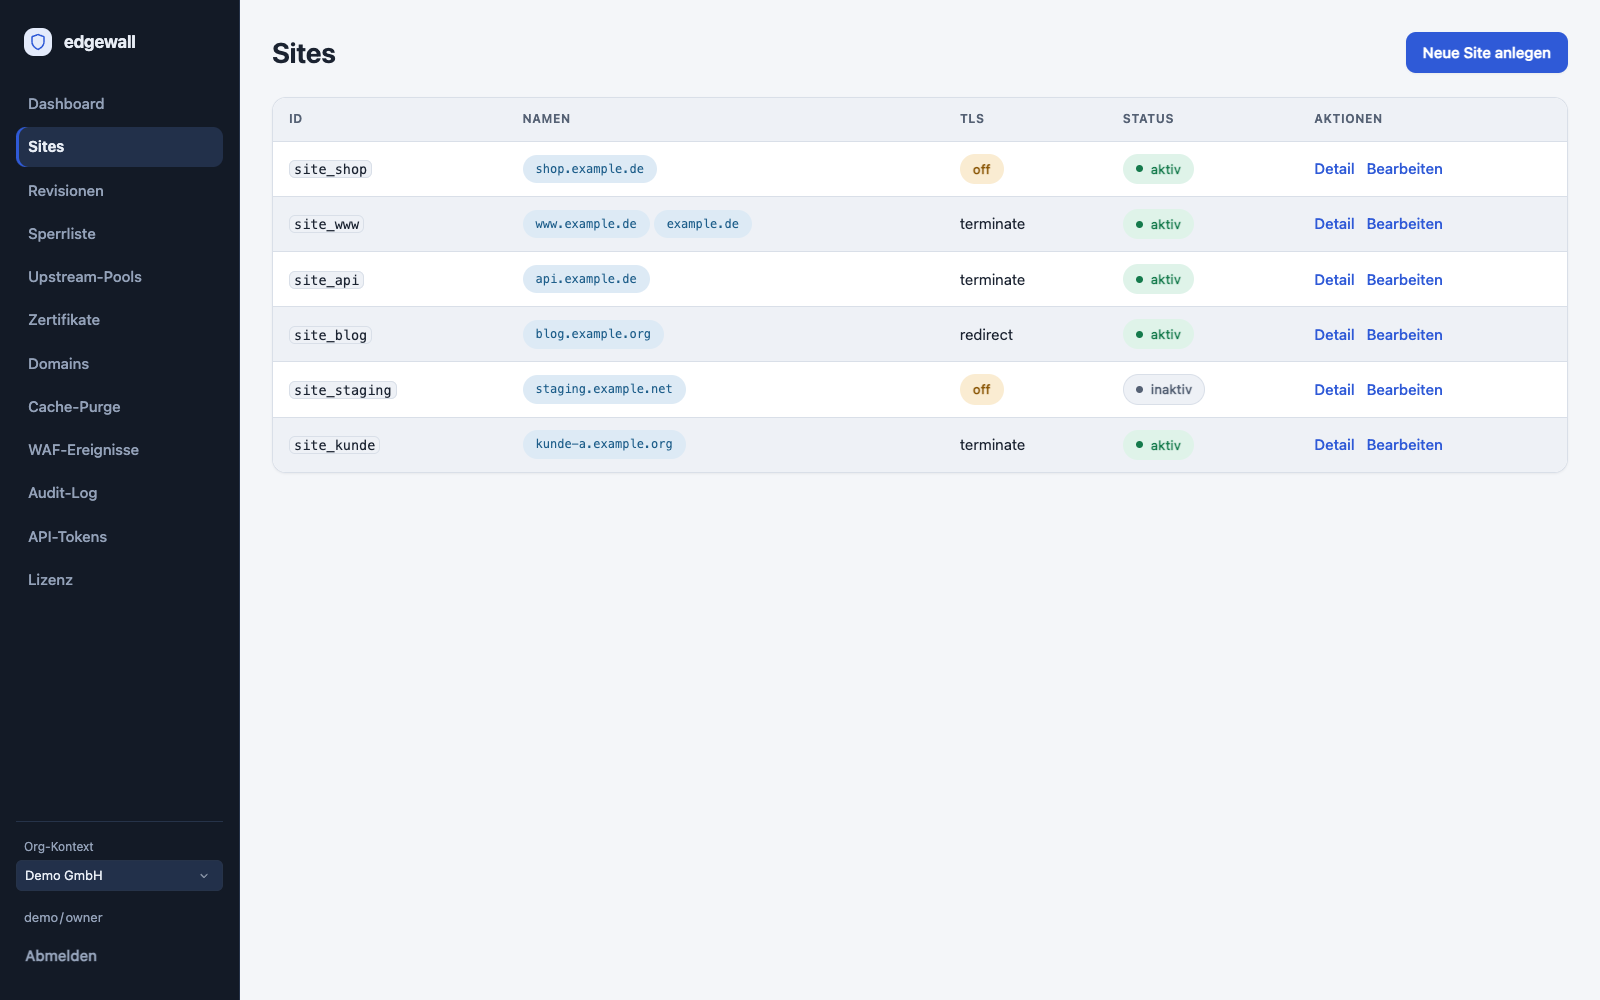Image resolution: width=1600 pixels, height=1000 pixels.
Task: Navigate to API-Tokens
Action: [x=119, y=537]
